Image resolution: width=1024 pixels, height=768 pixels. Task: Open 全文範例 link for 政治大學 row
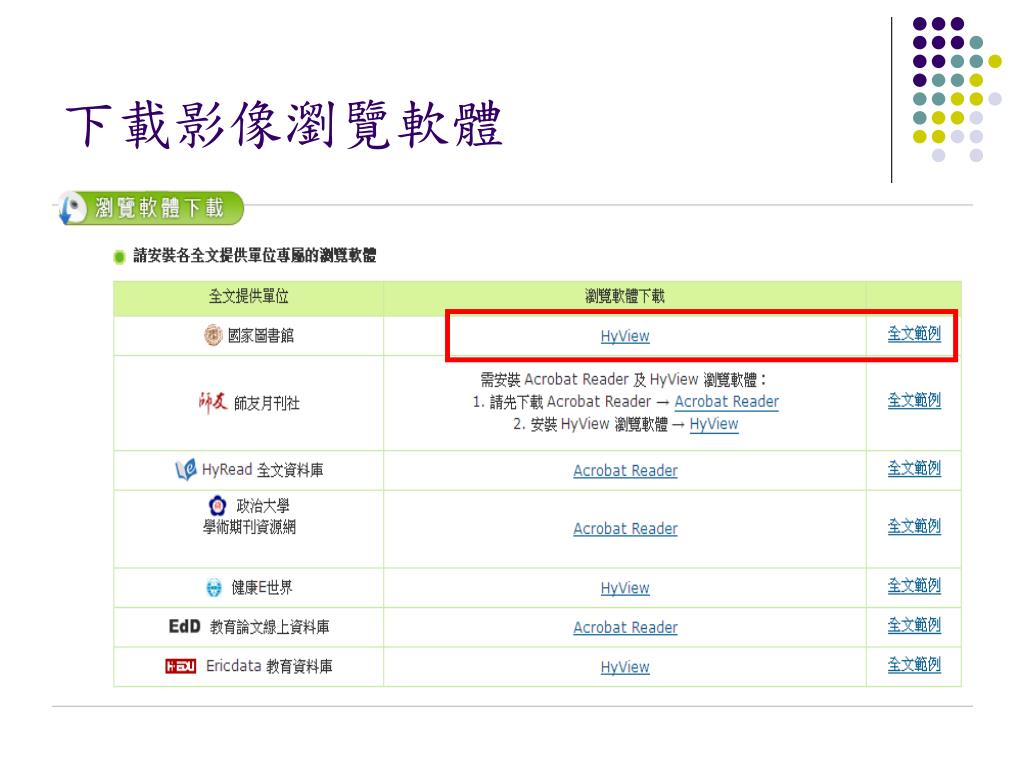(x=914, y=526)
